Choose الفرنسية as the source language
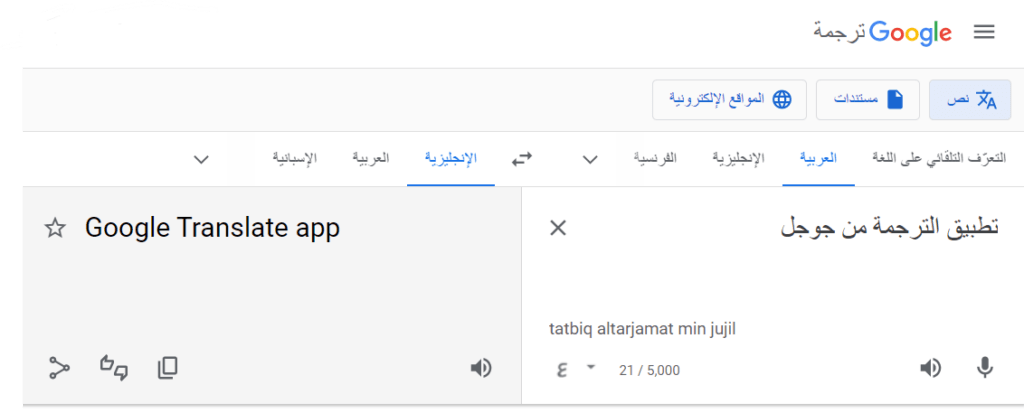 pyautogui.click(x=656, y=159)
